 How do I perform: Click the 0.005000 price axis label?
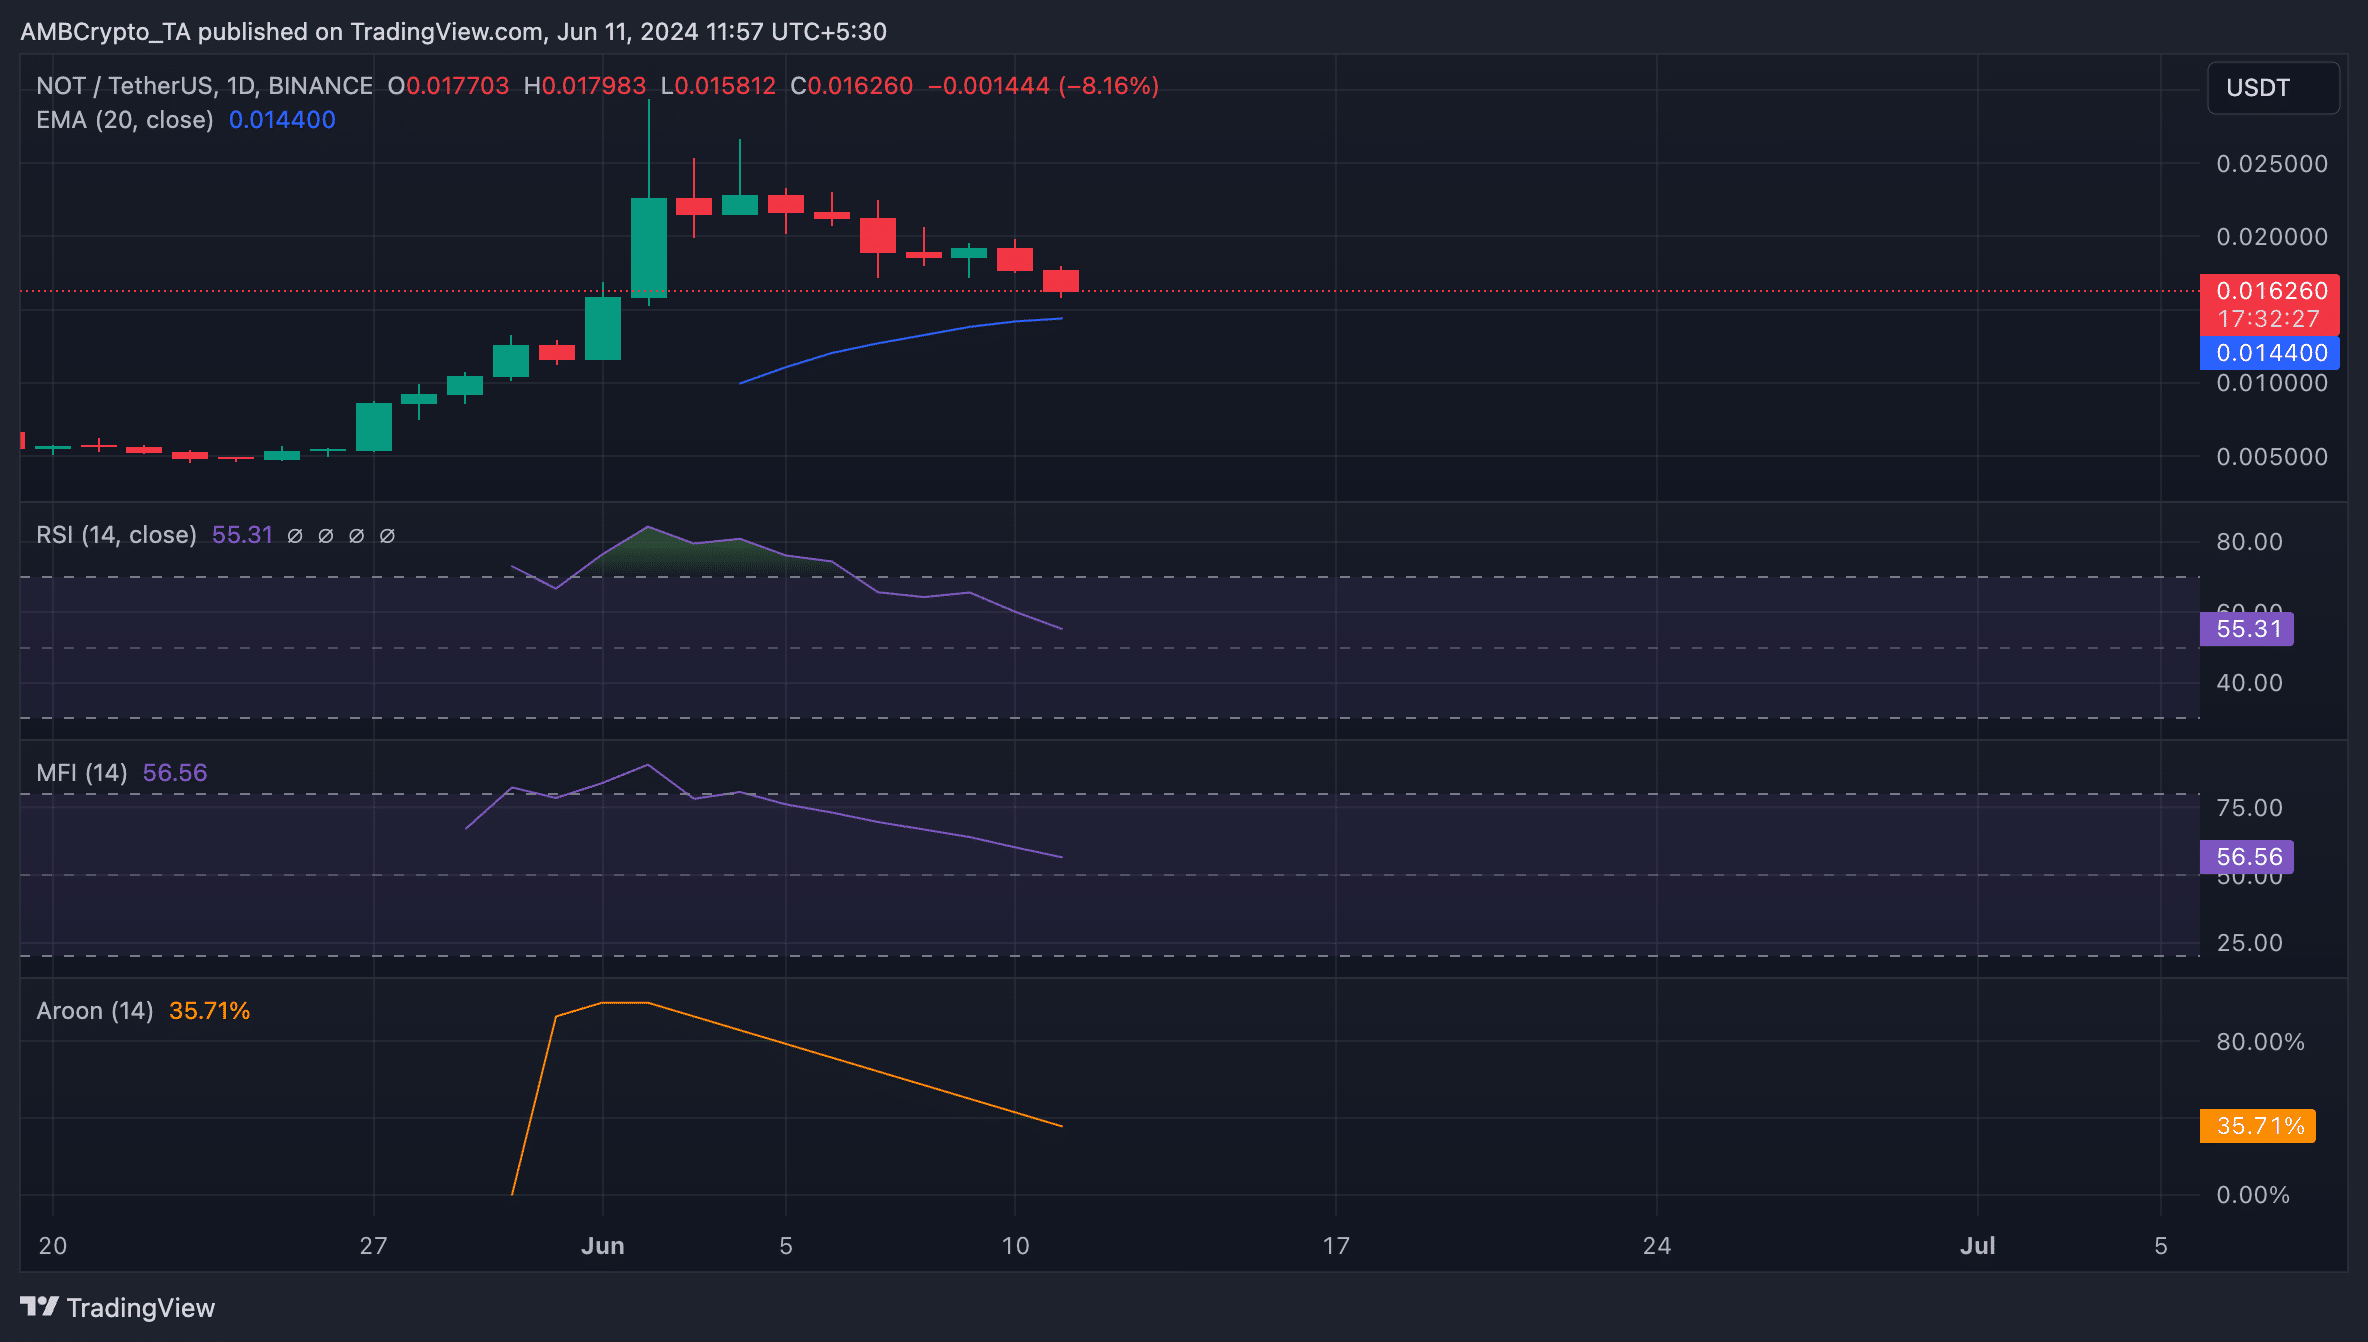[x=2272, y=457]
